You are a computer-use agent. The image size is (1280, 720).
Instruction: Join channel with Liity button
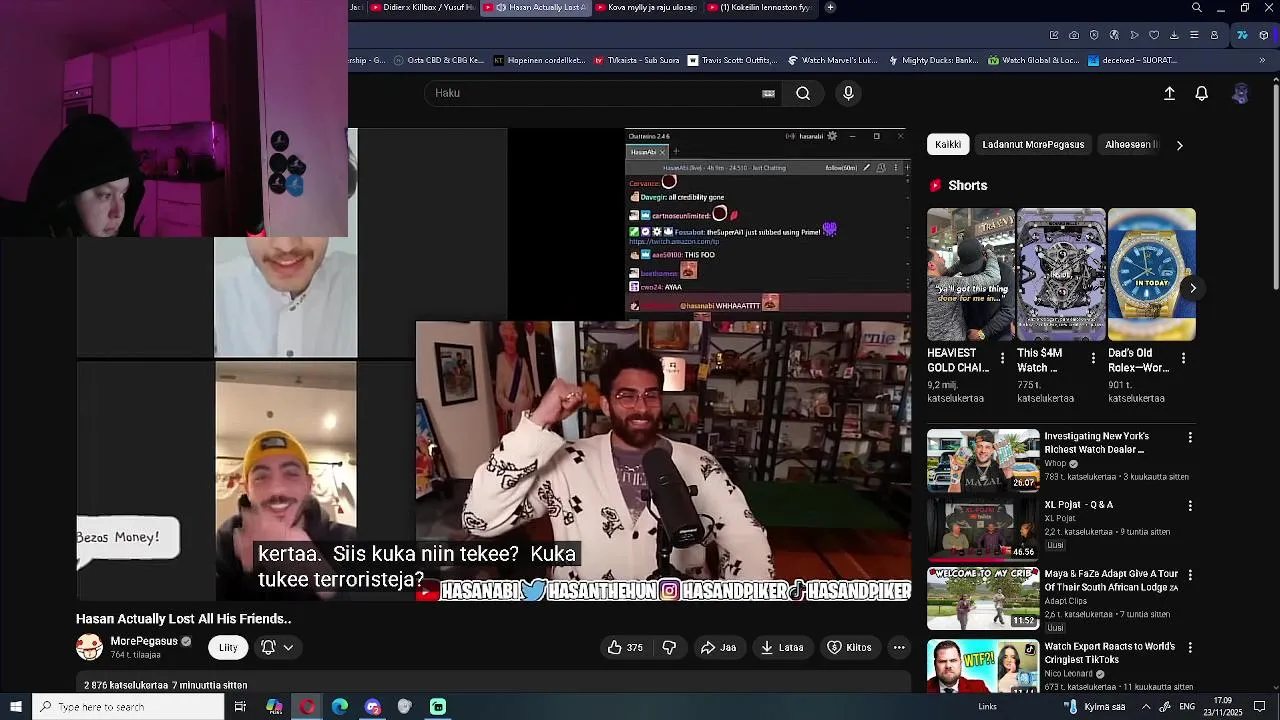tap(228, 647)
